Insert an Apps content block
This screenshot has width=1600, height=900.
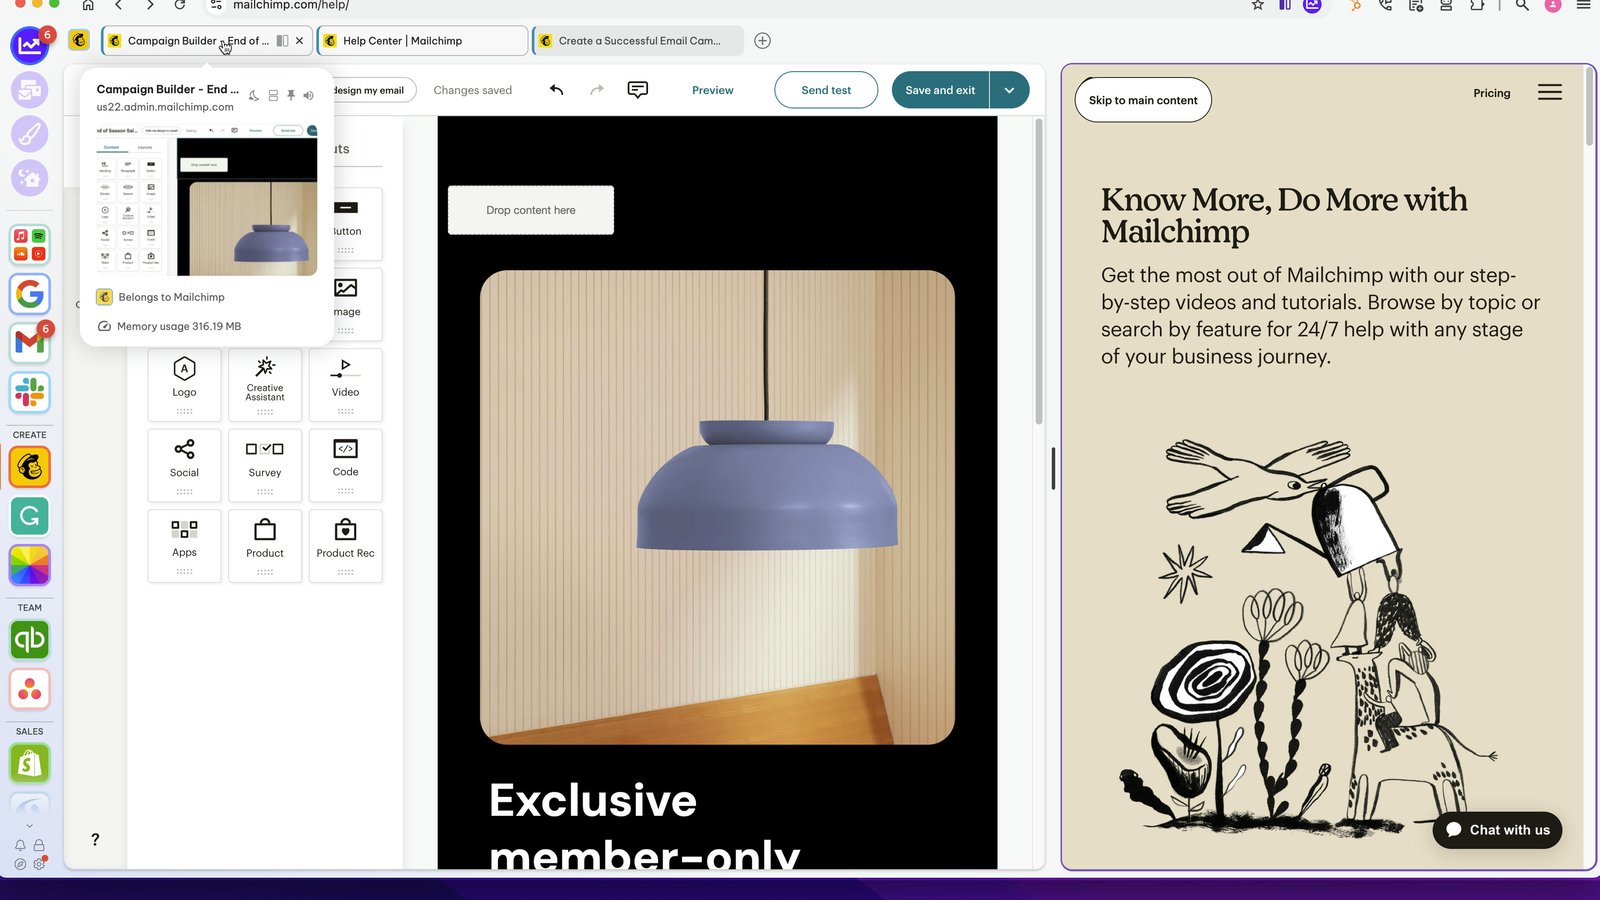tap(184, 545)
